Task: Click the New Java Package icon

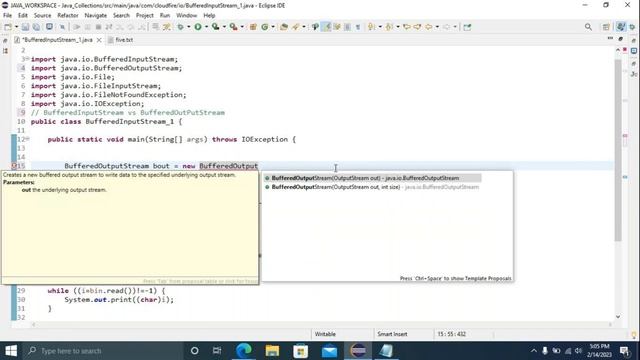Action: pos(253,27)
